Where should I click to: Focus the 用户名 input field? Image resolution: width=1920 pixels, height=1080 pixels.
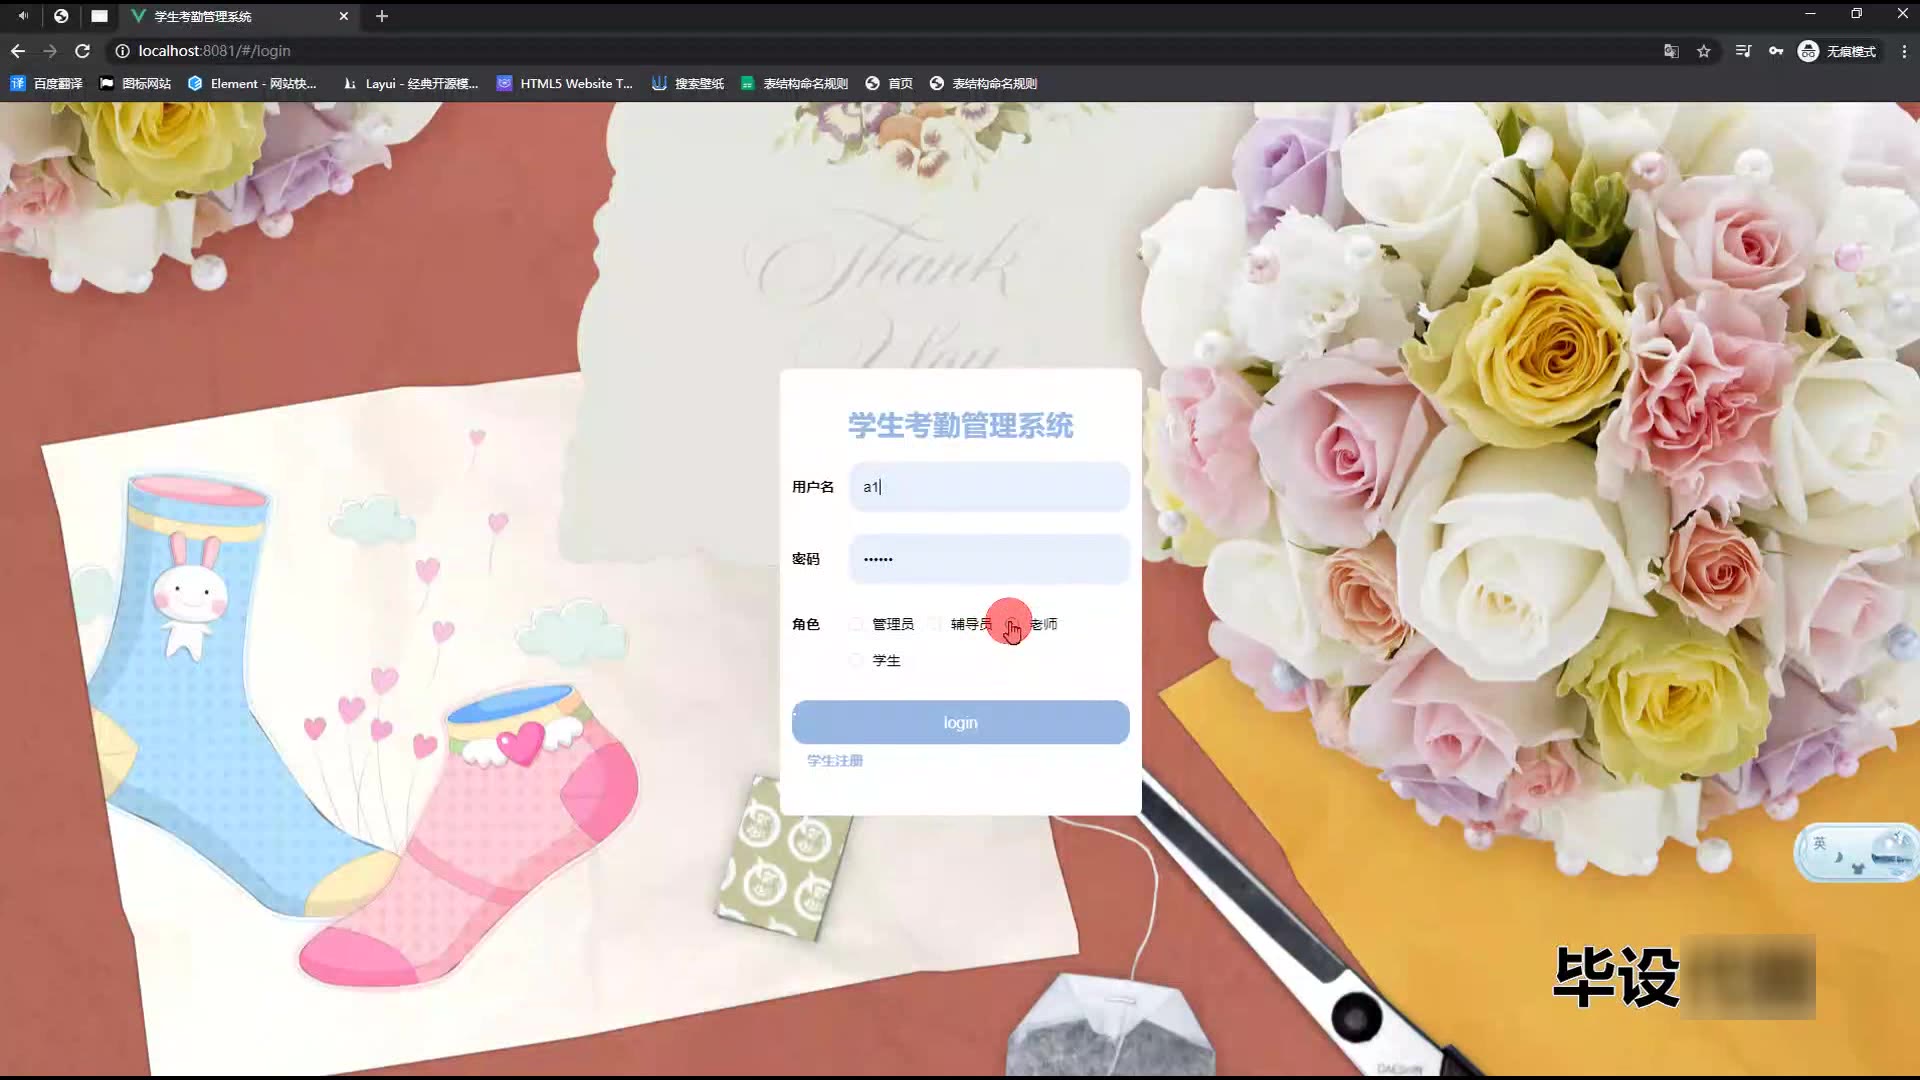[x=989, y=487]
